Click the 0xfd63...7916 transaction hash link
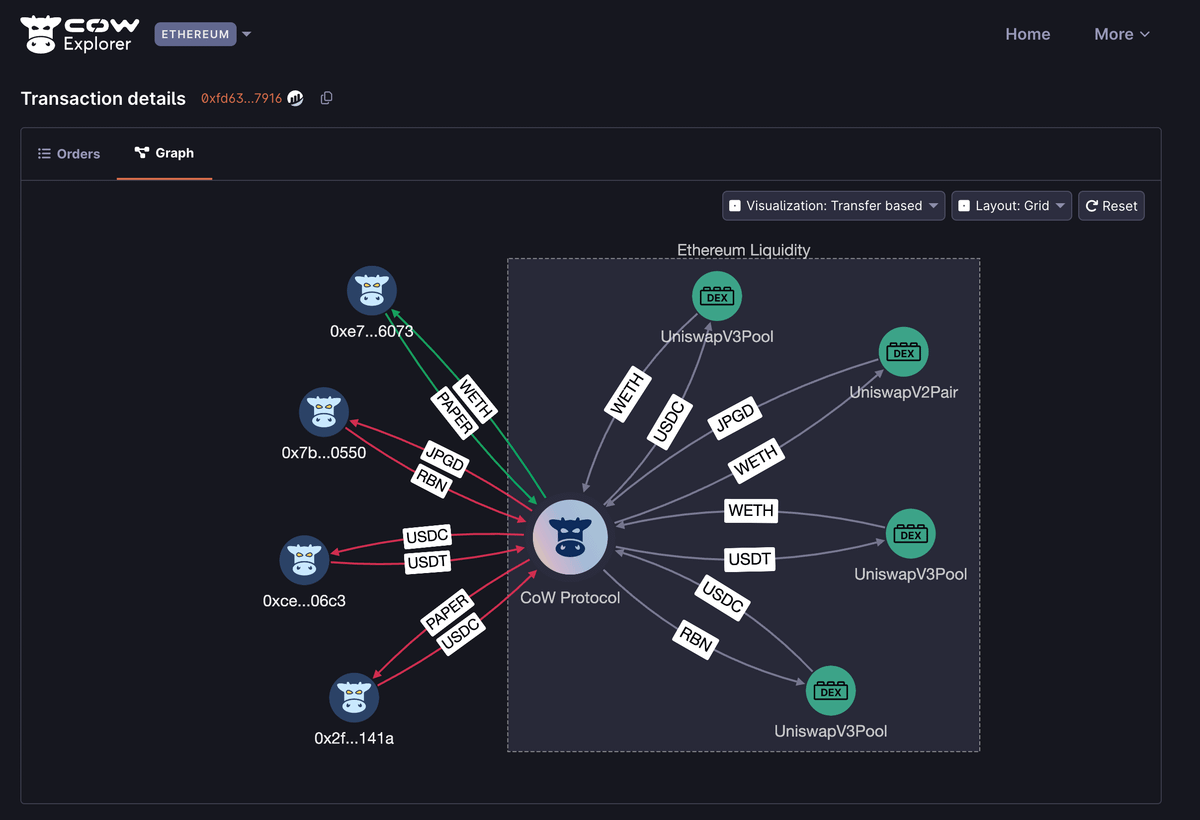The width and height of the screenshot is (1200, 820). (x=241, y=98)
